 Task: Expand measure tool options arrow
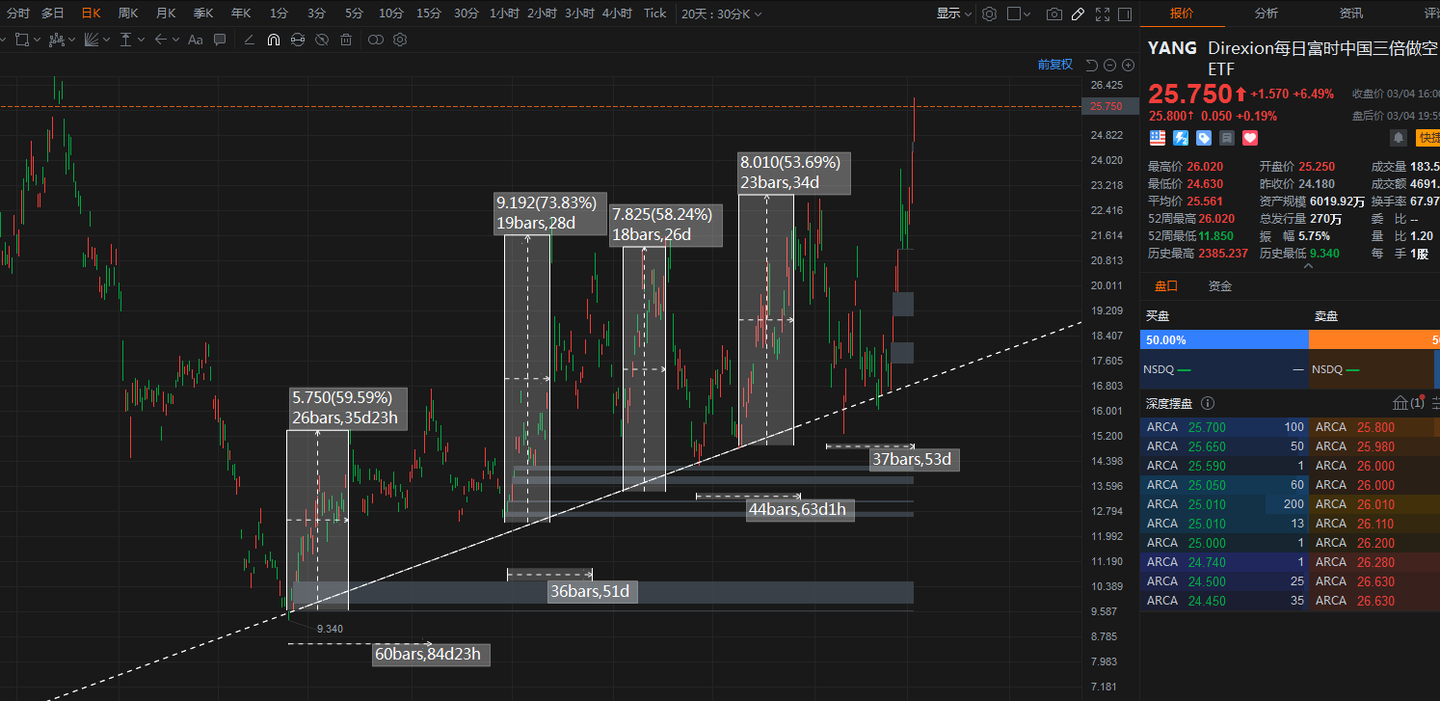pyautogui.click(x=141, y=40)
